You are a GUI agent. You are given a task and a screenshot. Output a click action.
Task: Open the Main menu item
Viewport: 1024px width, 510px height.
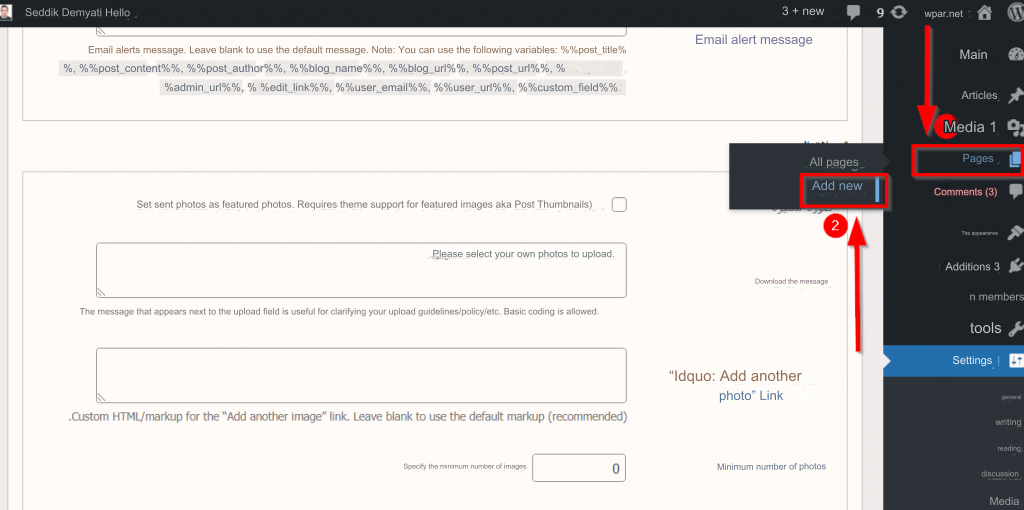pyautogui.click(x=973, y=55)
